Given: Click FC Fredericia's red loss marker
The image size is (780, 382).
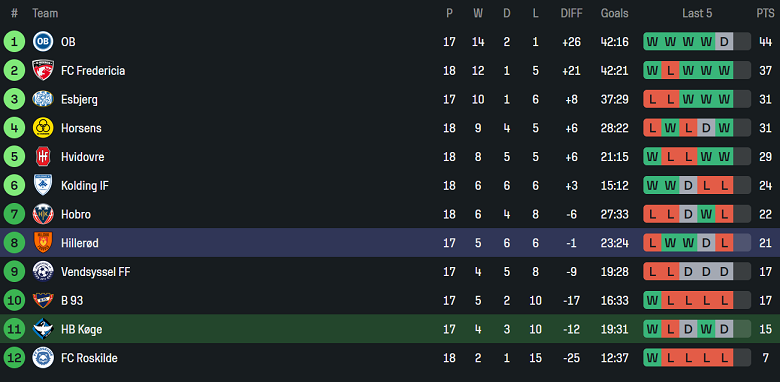Looking at the screenshot, I should 670,71.
